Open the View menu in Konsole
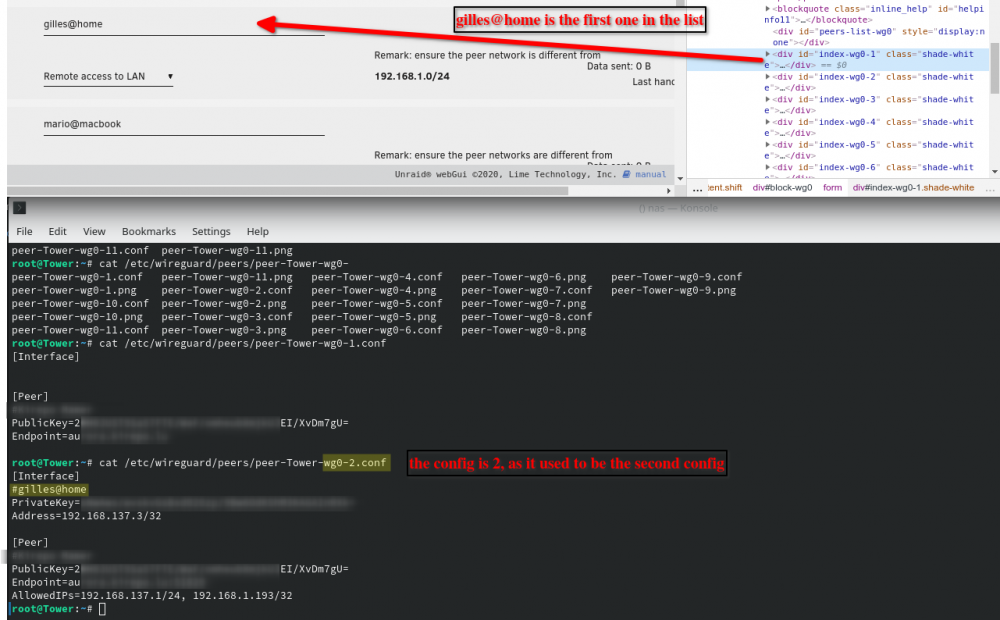This screenshot has height=620, width=1000. click(94, 232)
